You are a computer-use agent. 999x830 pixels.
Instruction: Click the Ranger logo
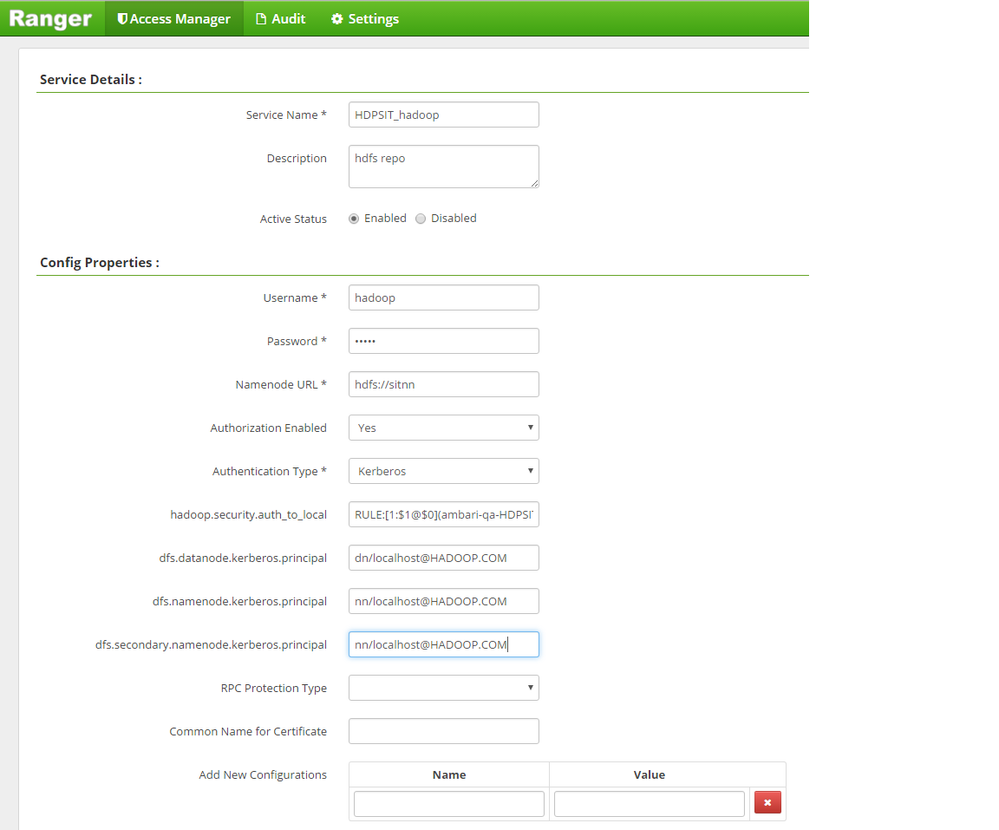point(50,18)
